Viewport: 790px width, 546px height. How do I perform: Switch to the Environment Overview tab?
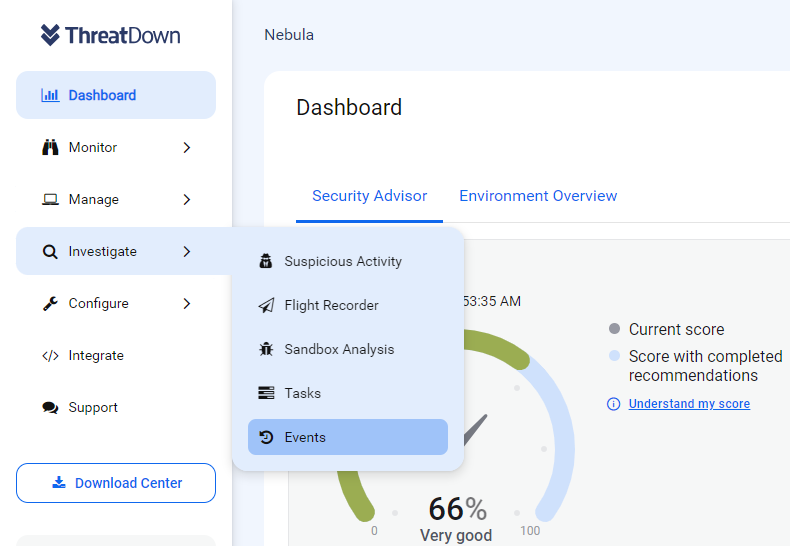coord(538,196)
